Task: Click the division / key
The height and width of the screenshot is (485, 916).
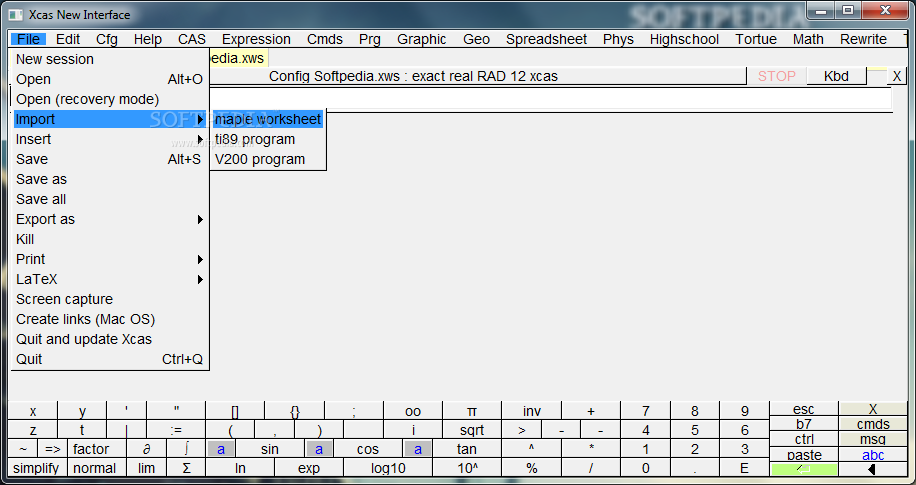Action: tap(591, 468)
